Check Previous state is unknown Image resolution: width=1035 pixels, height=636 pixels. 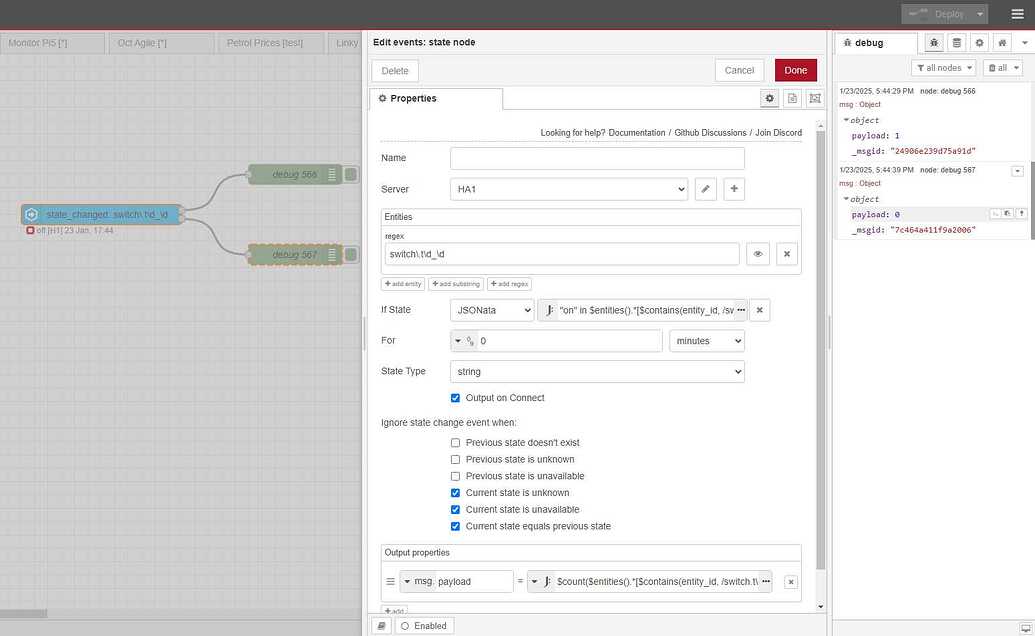[x=455, y=459]
